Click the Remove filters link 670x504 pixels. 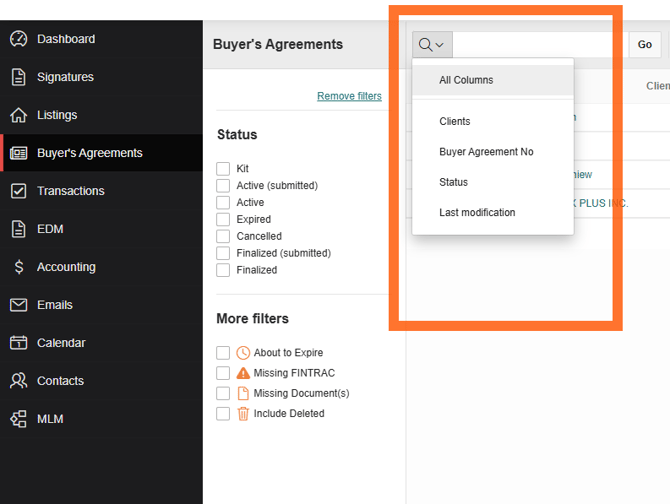(x=349, y=96)
